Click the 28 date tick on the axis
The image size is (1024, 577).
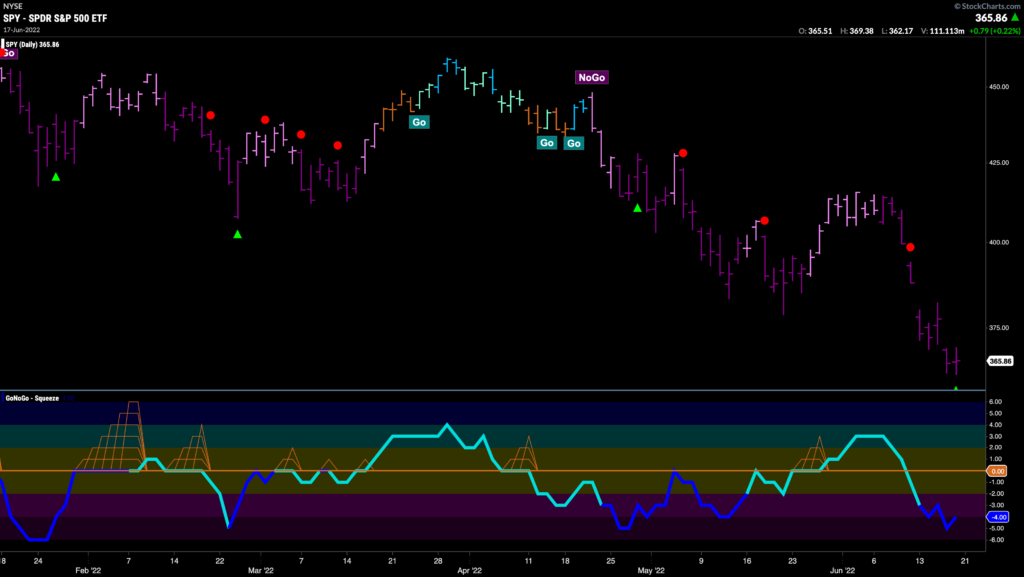pyautogui.click(x=438, y=561)
